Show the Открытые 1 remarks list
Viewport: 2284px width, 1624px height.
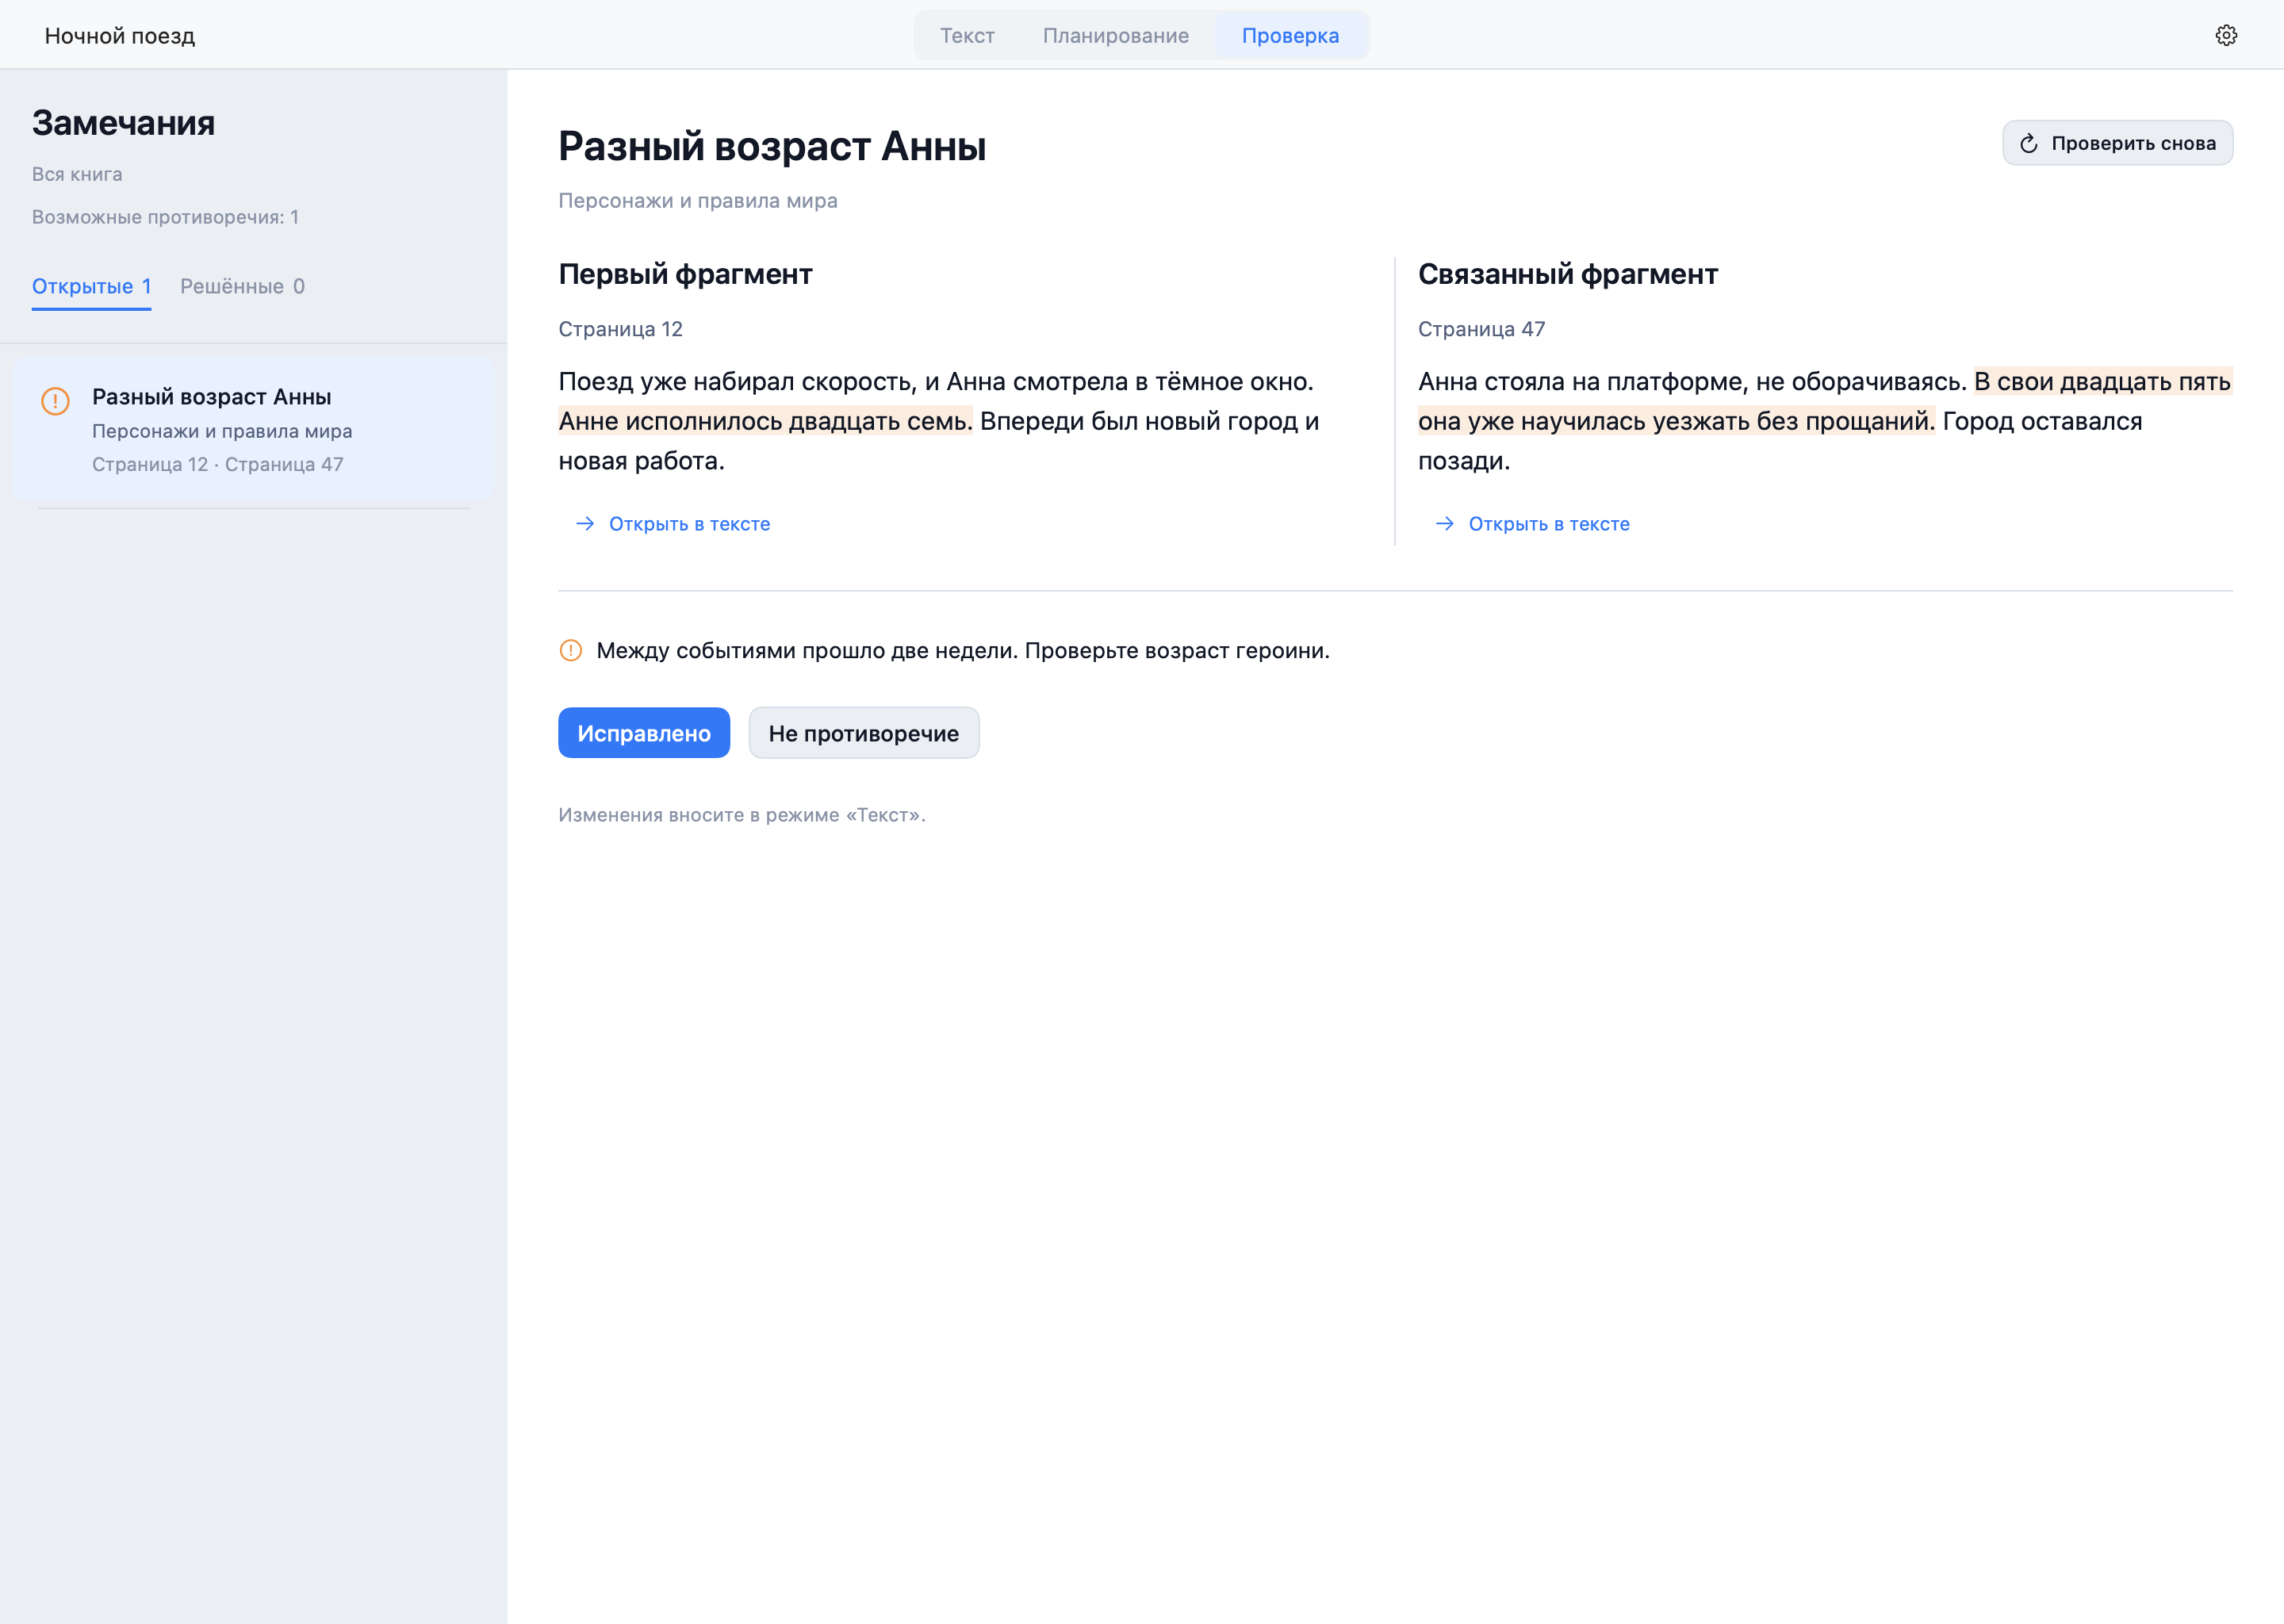[91, 286]
